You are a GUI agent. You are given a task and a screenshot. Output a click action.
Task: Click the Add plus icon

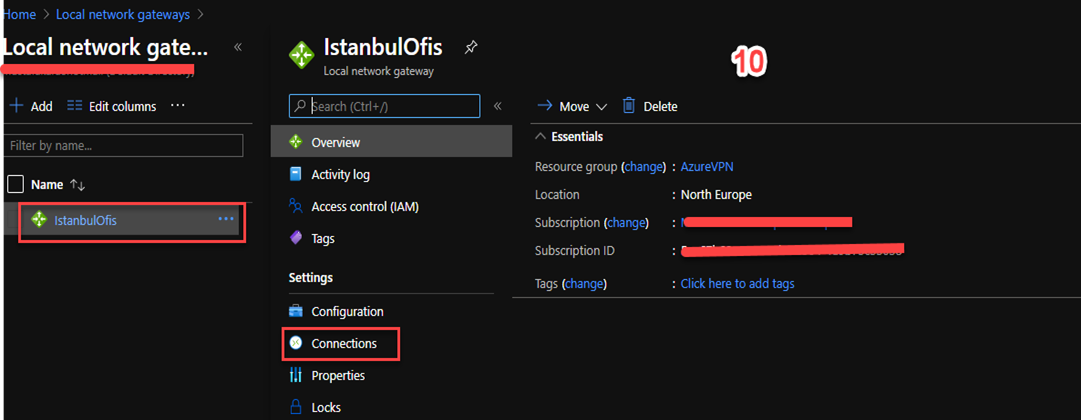(17, 106)
